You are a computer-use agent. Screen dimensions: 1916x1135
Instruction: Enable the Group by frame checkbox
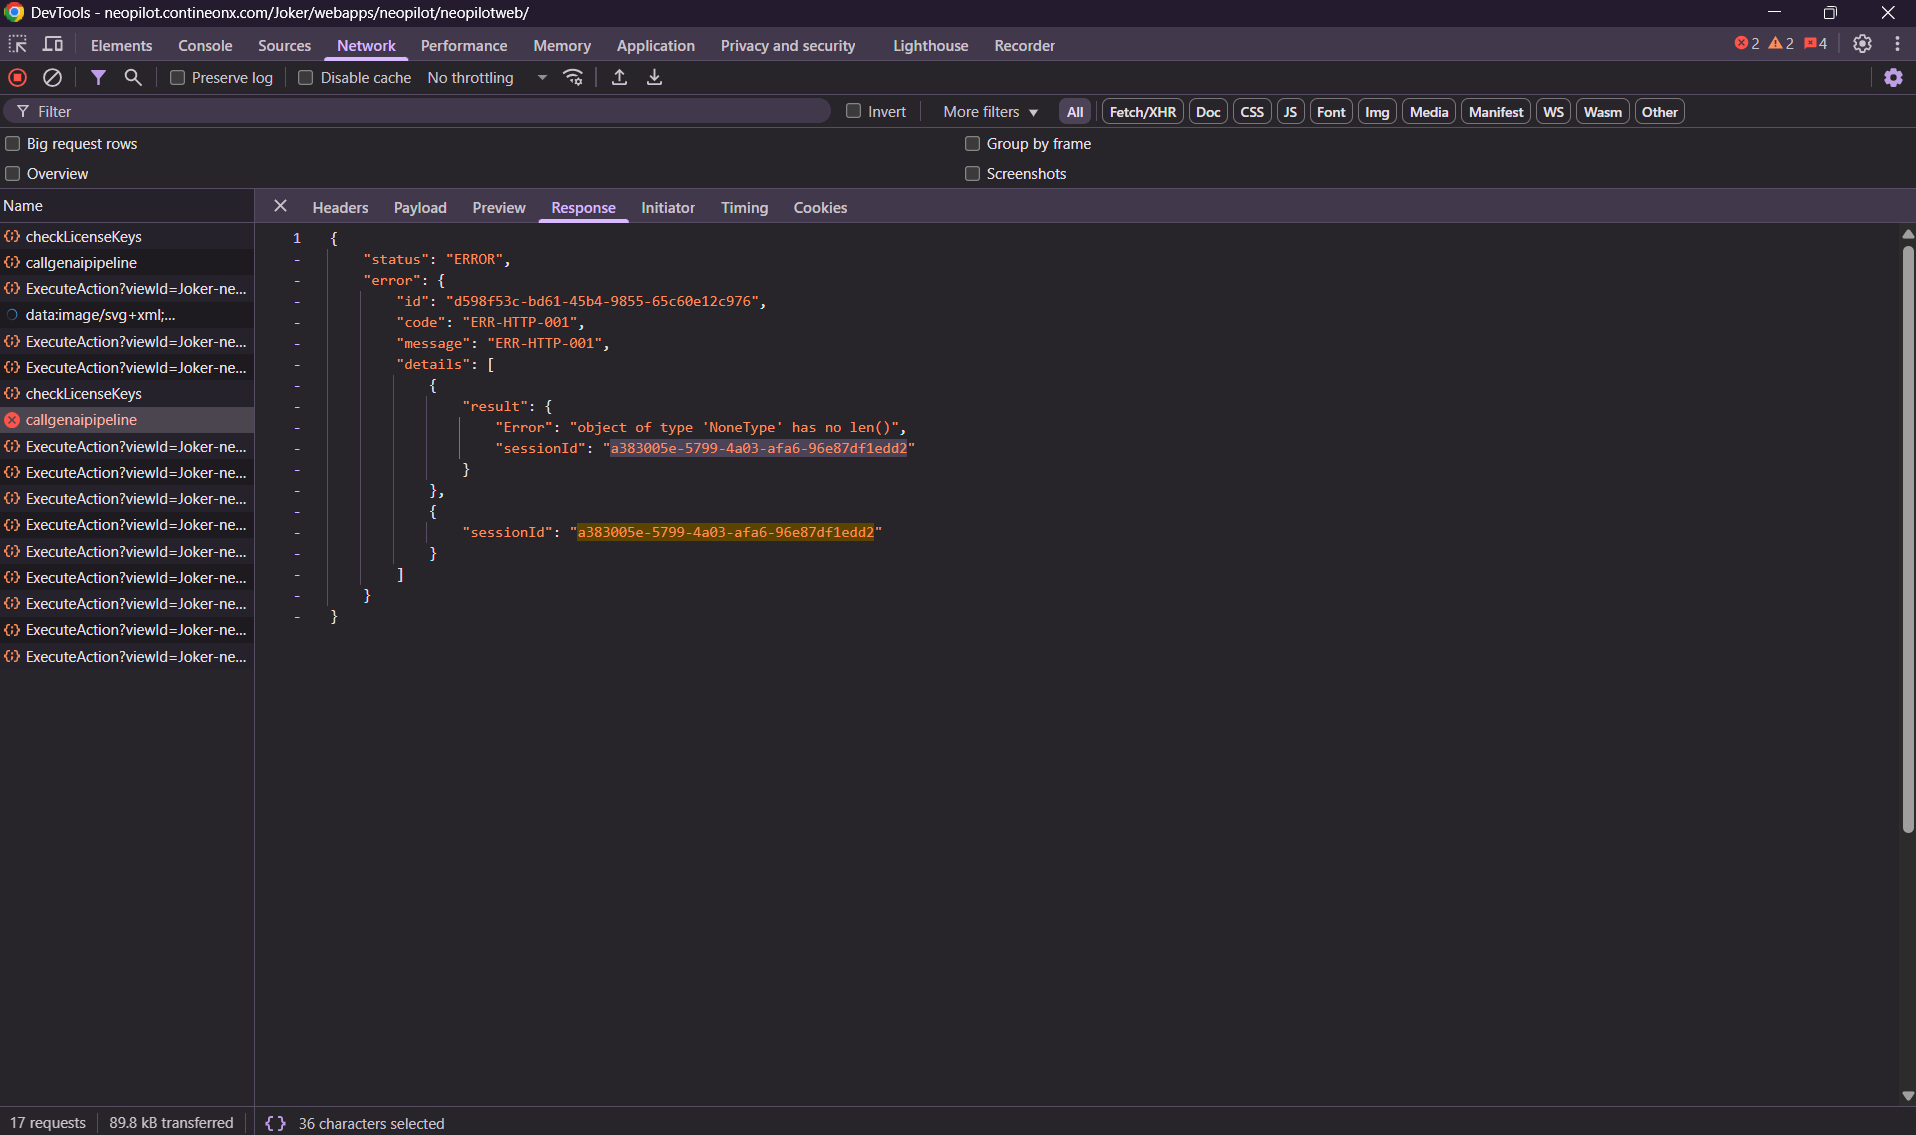pos(972,144)
